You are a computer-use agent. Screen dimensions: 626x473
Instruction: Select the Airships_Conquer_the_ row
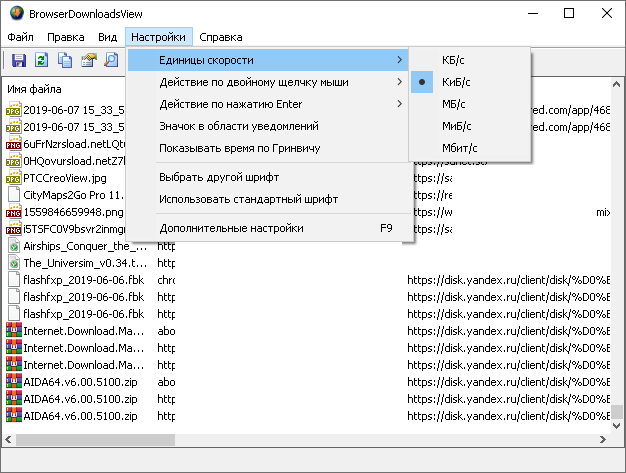pyautogui.click(x=85, y=246)
